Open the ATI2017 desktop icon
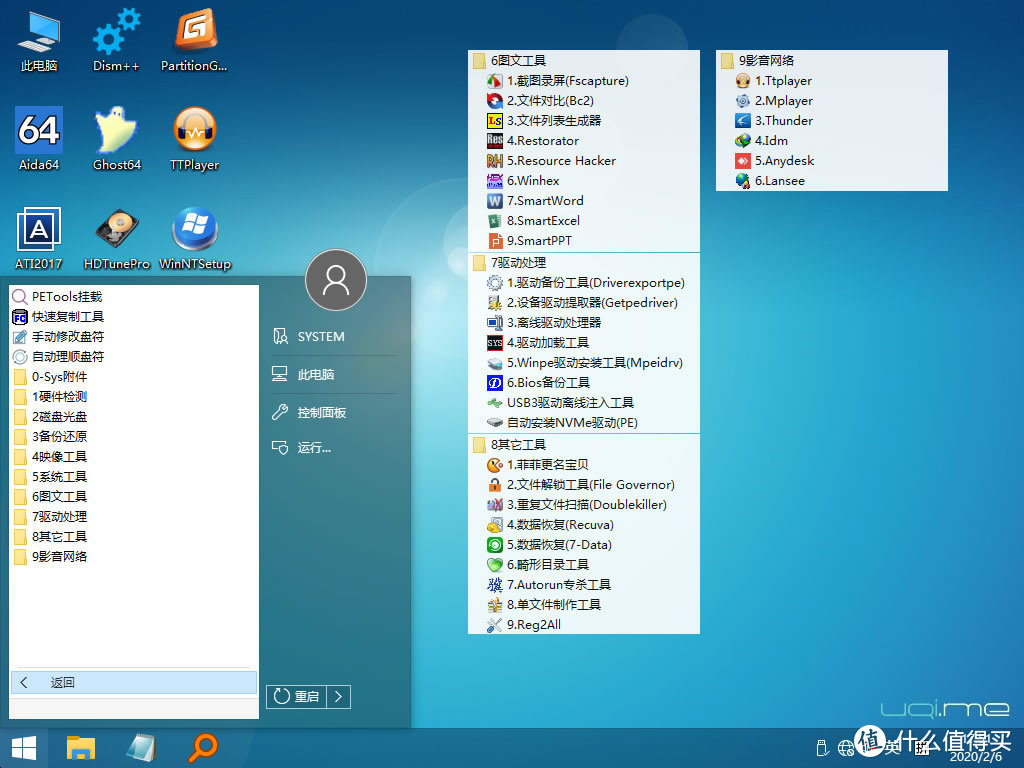This screenshot has height=768, width=1024. click(39, 238)
